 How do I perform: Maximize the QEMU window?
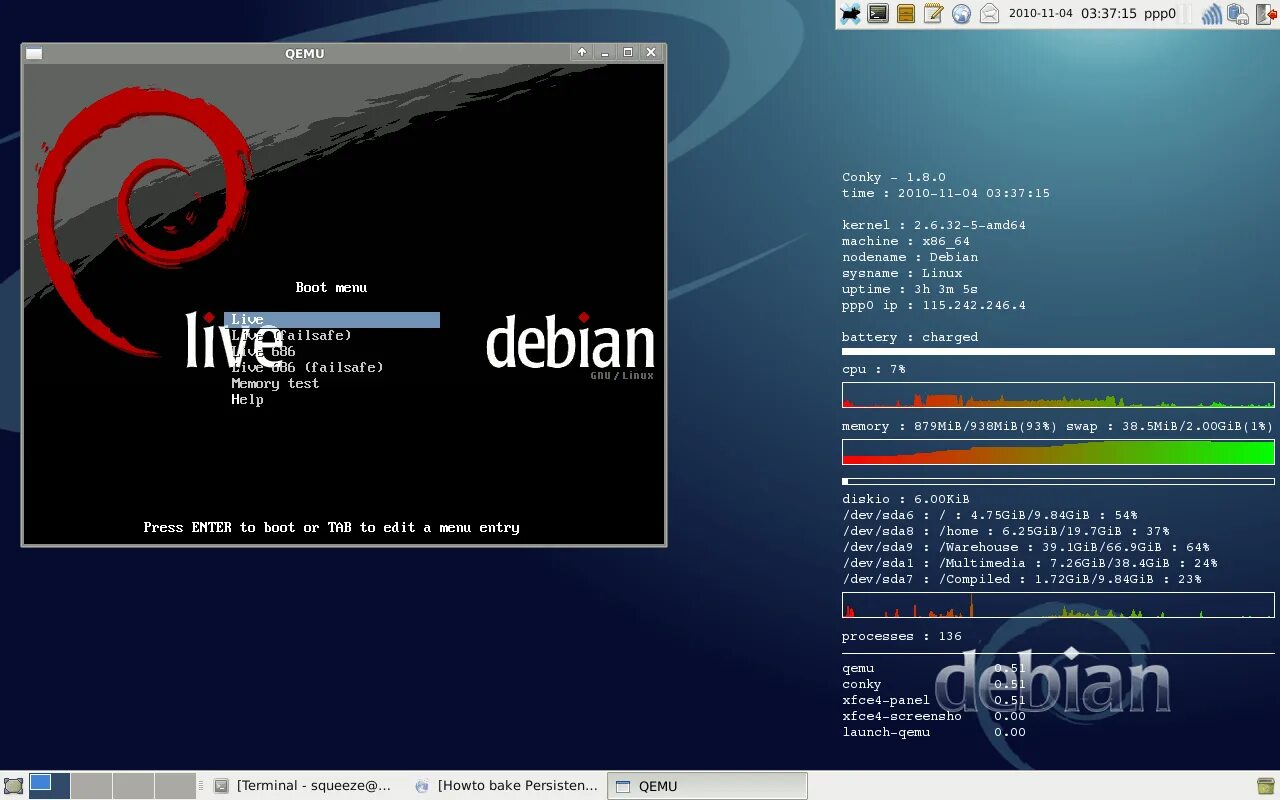(628, 53)
